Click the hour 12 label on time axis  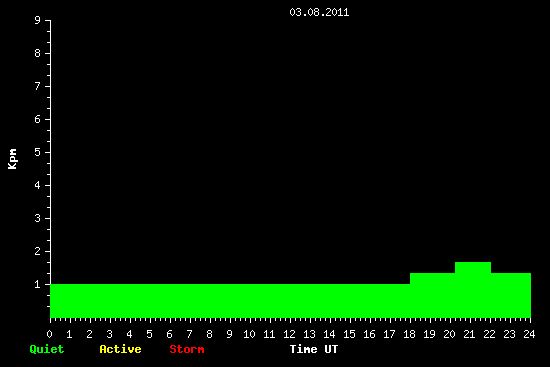[289, 334]
